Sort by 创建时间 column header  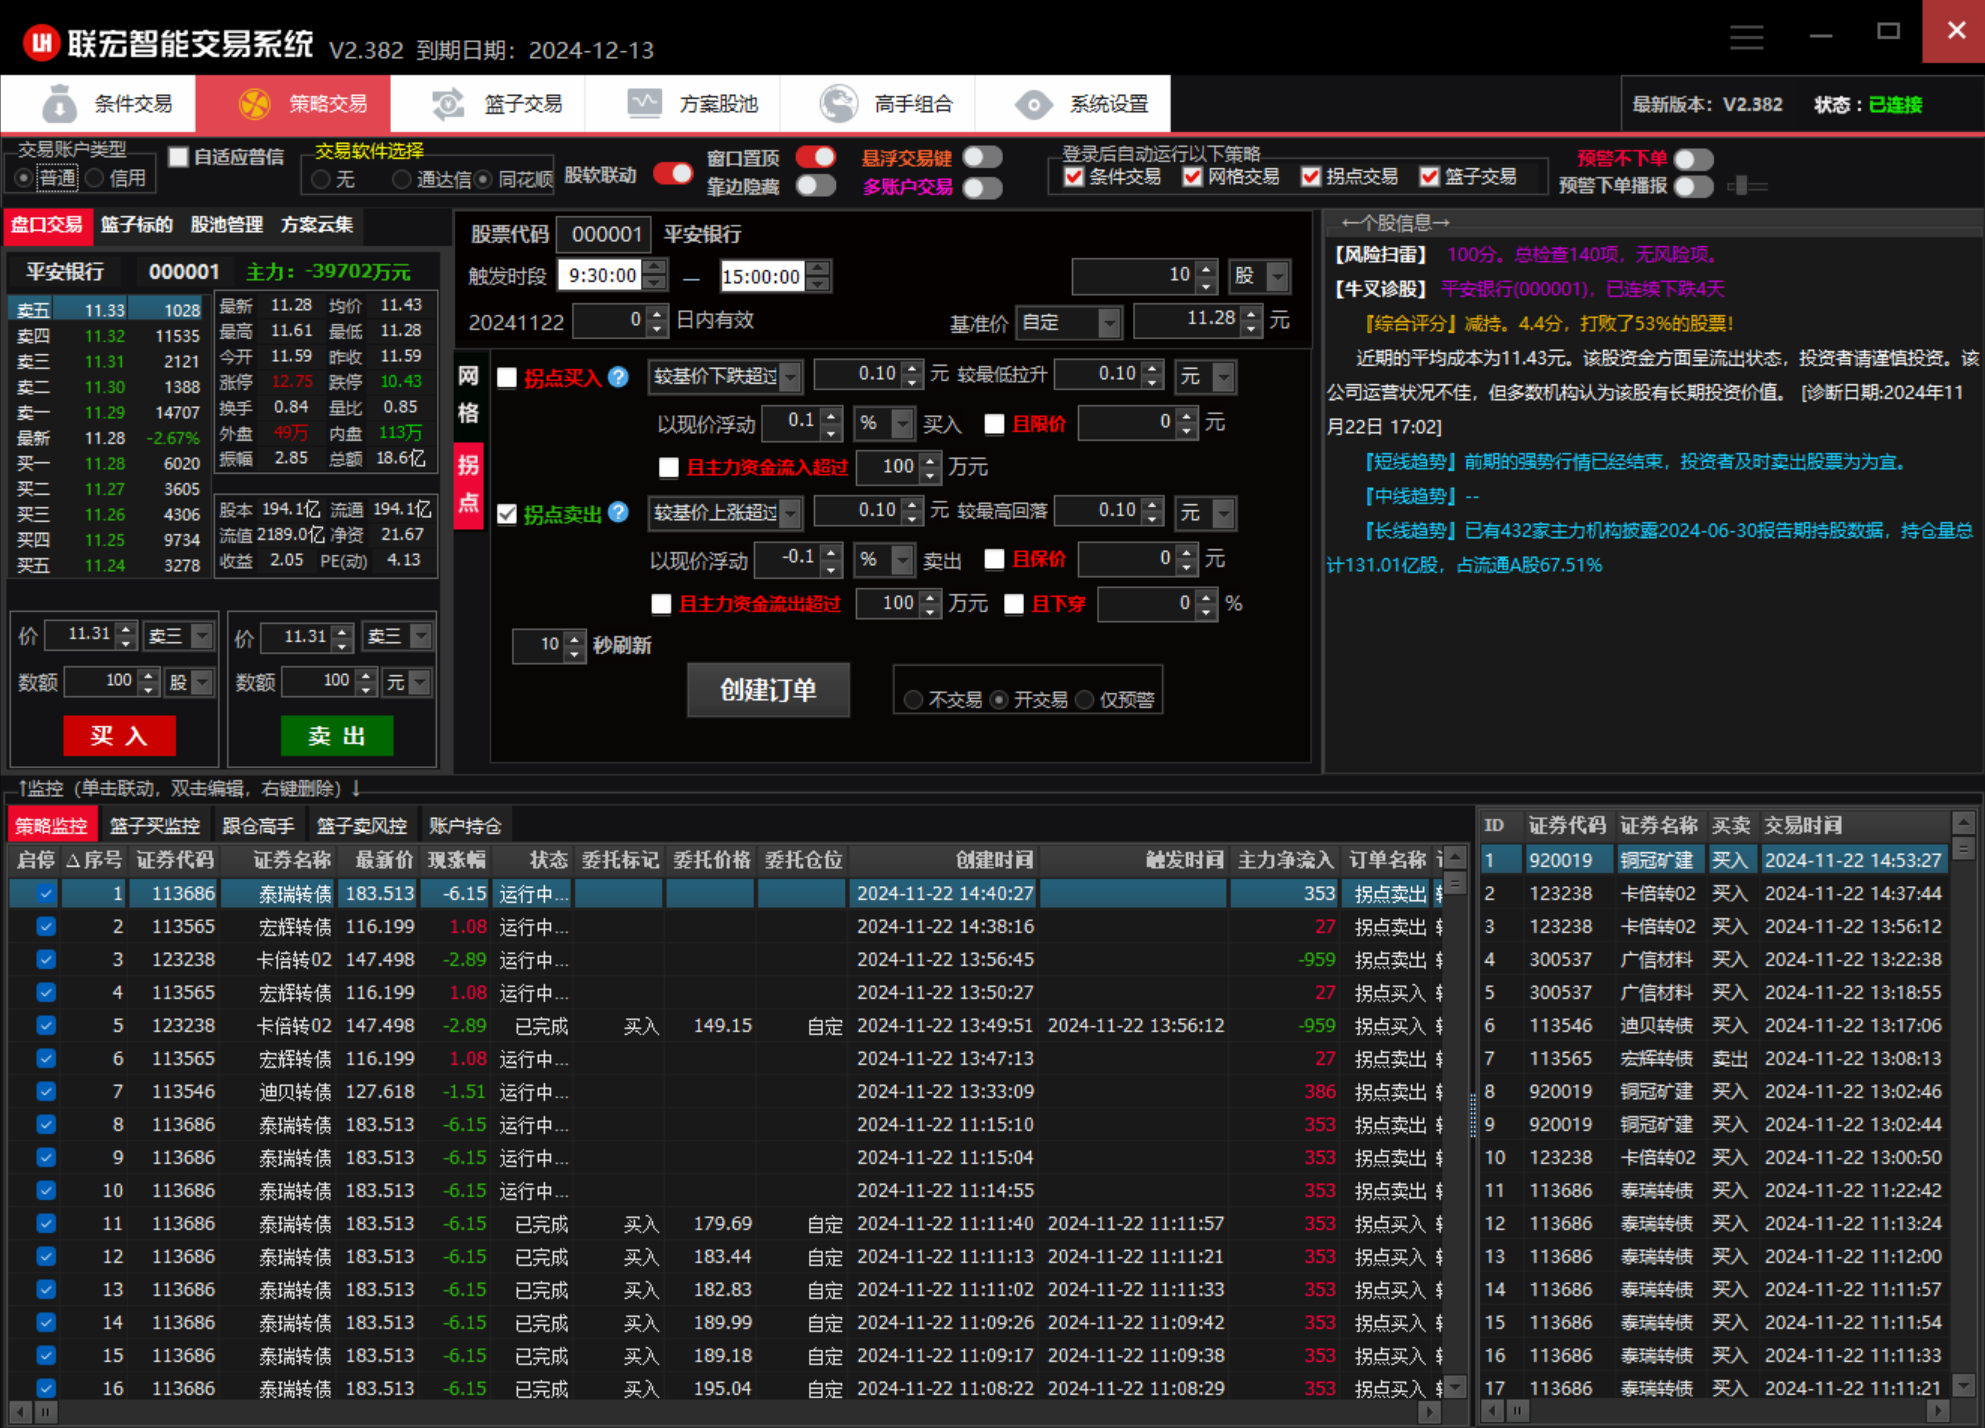[943, 860]
